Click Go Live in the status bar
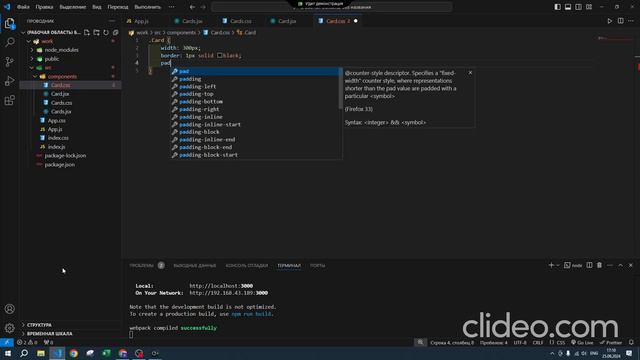The width and height of the screenshot is (640, 360). coord(582,342)
